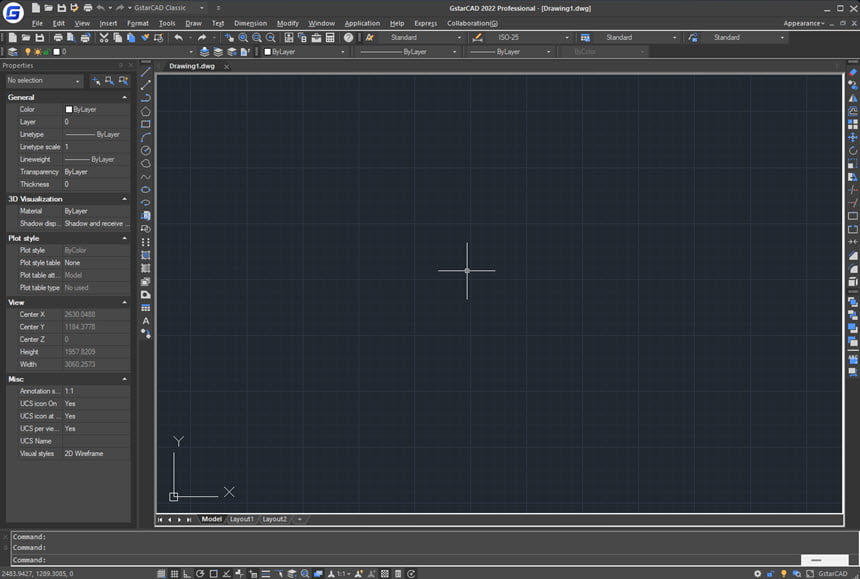Select the Drawing1.dwg document tab

click(192, 66)
